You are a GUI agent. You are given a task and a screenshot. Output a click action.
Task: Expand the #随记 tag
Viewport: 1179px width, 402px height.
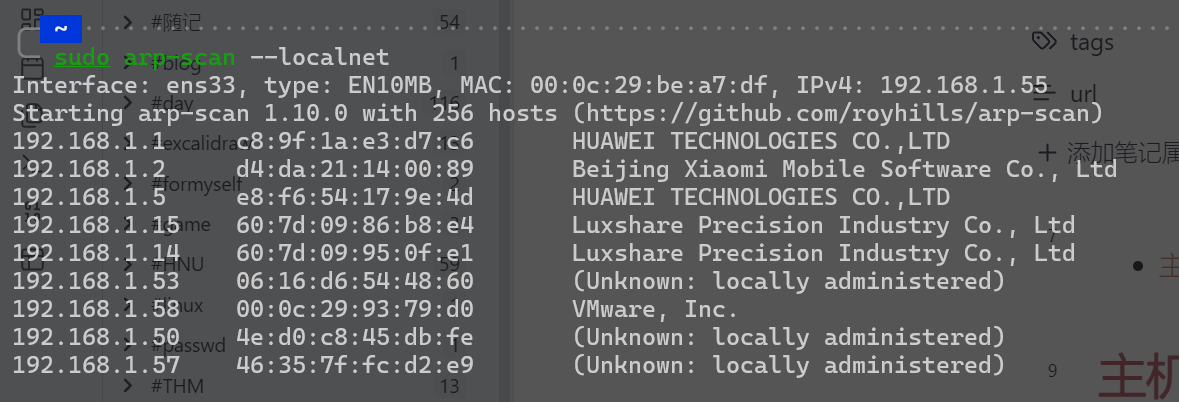(129, 22)
